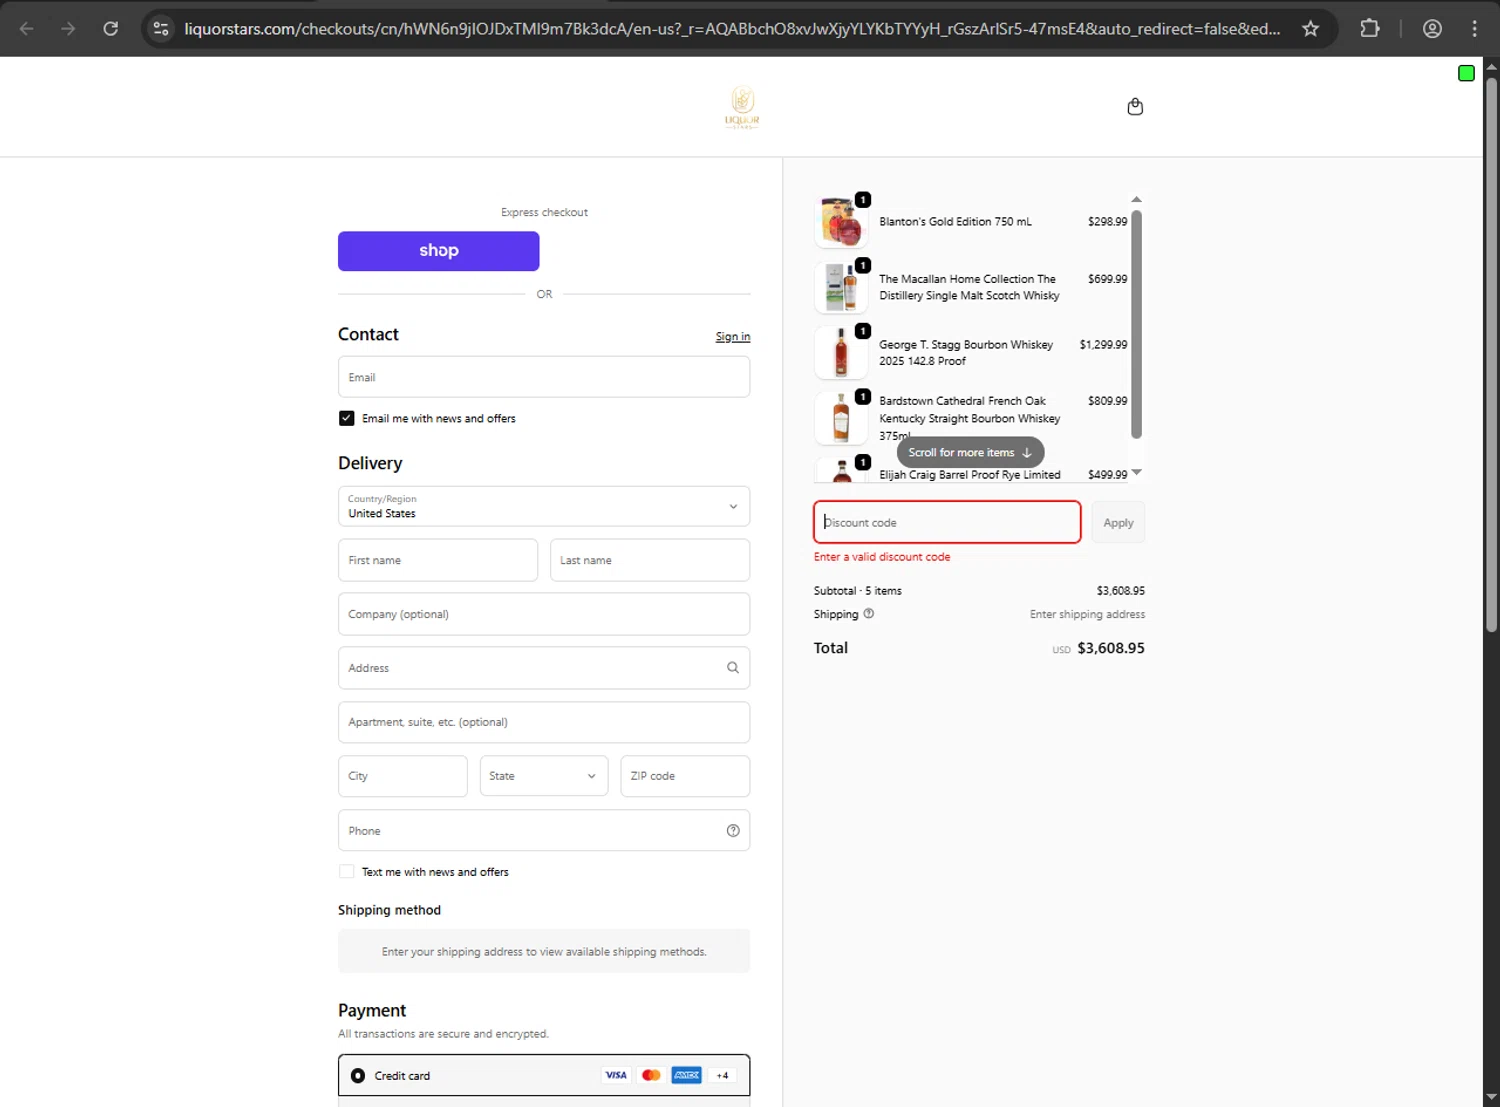
Task: Focus the ZIP code field
Action: point(685,776)
